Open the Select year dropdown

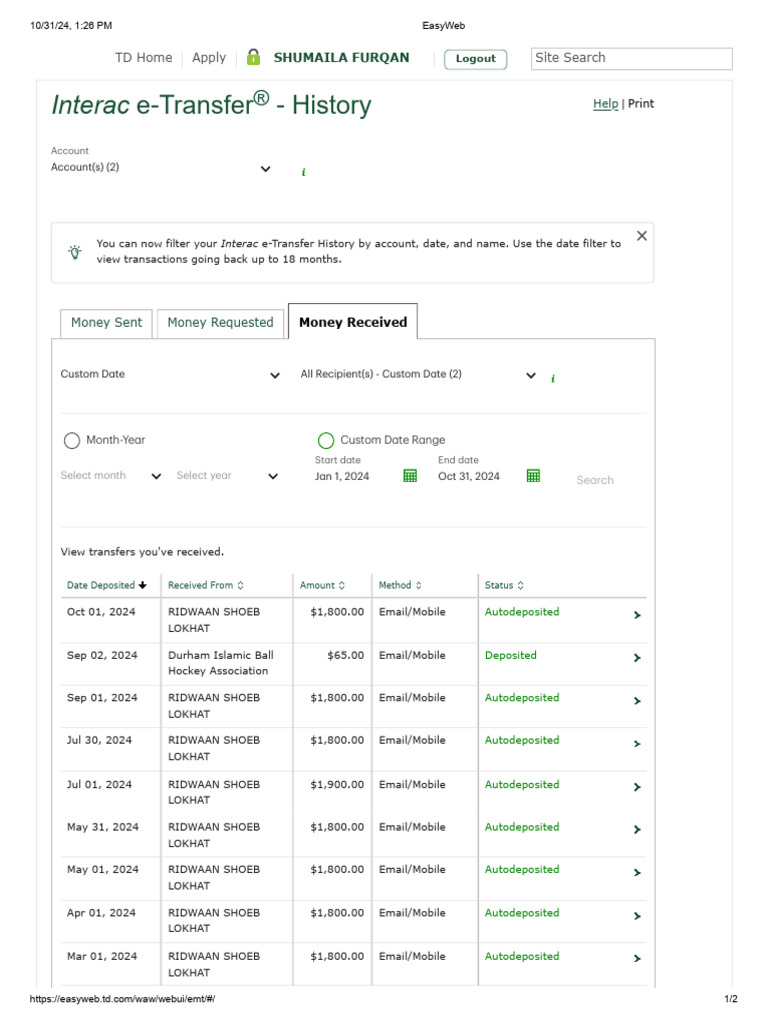pyautogui.click(x=227, y=475)
